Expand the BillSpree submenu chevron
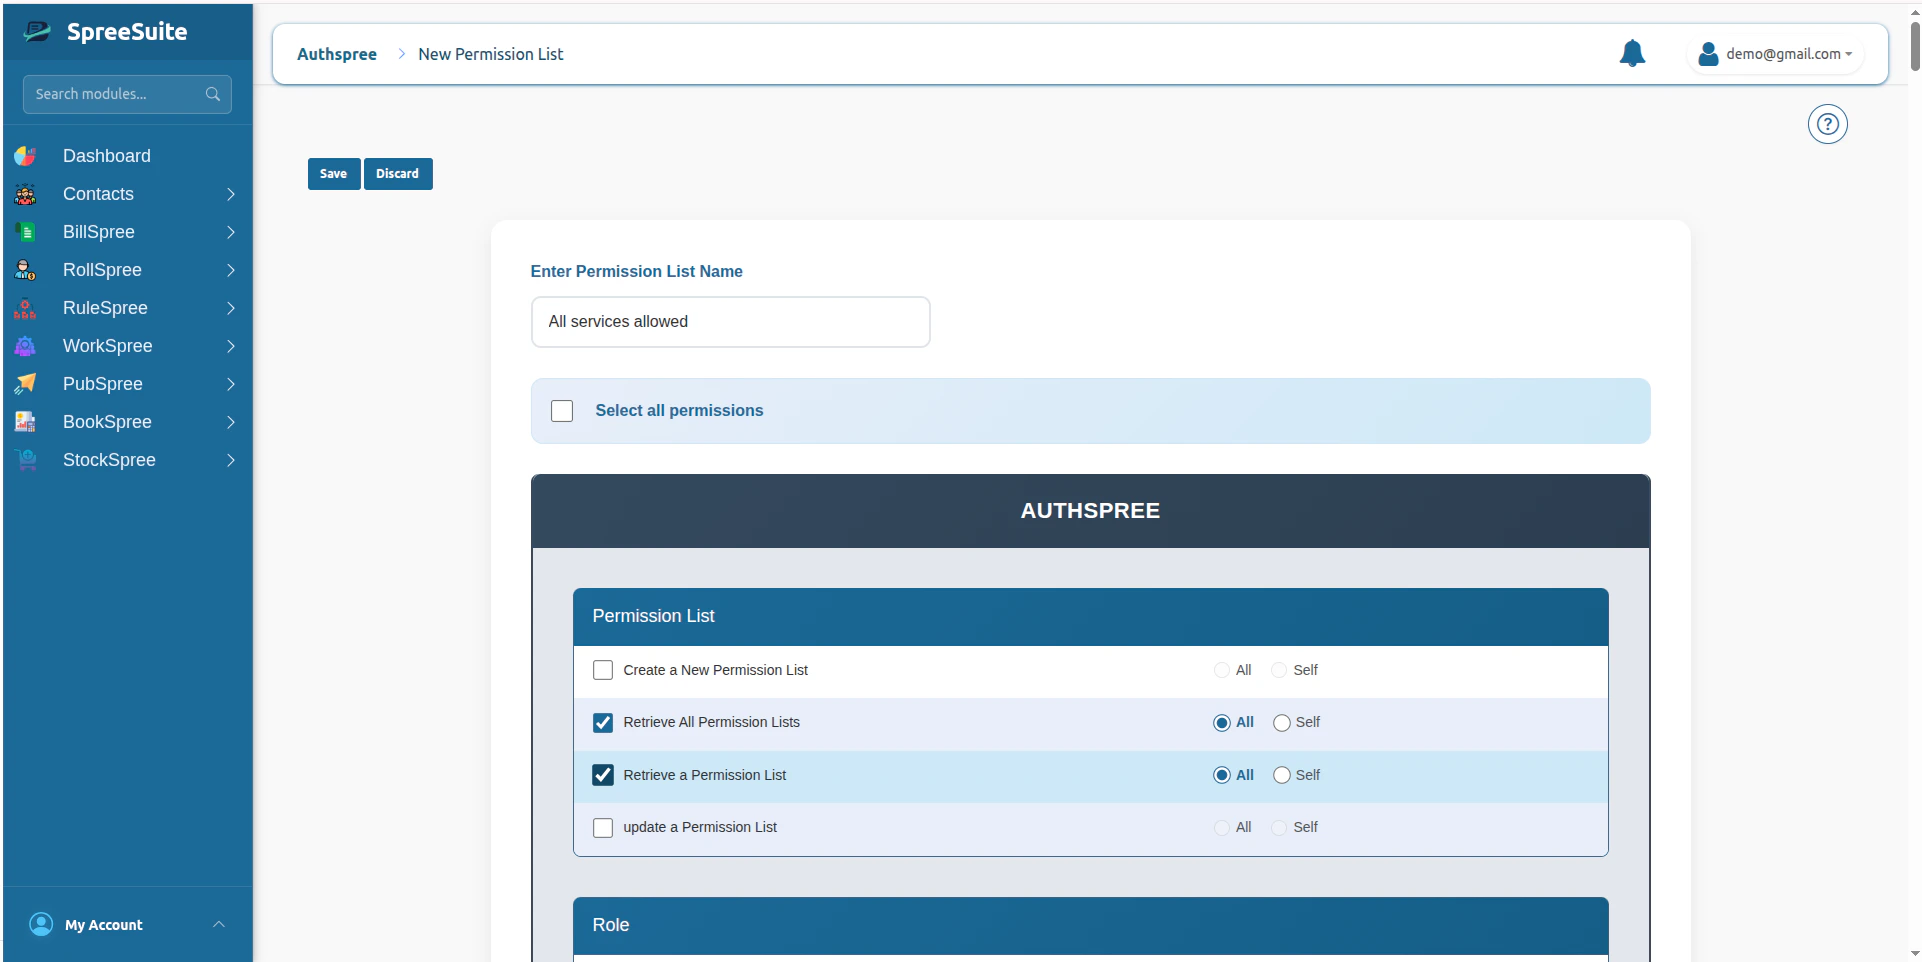 (x=231, y=232)
